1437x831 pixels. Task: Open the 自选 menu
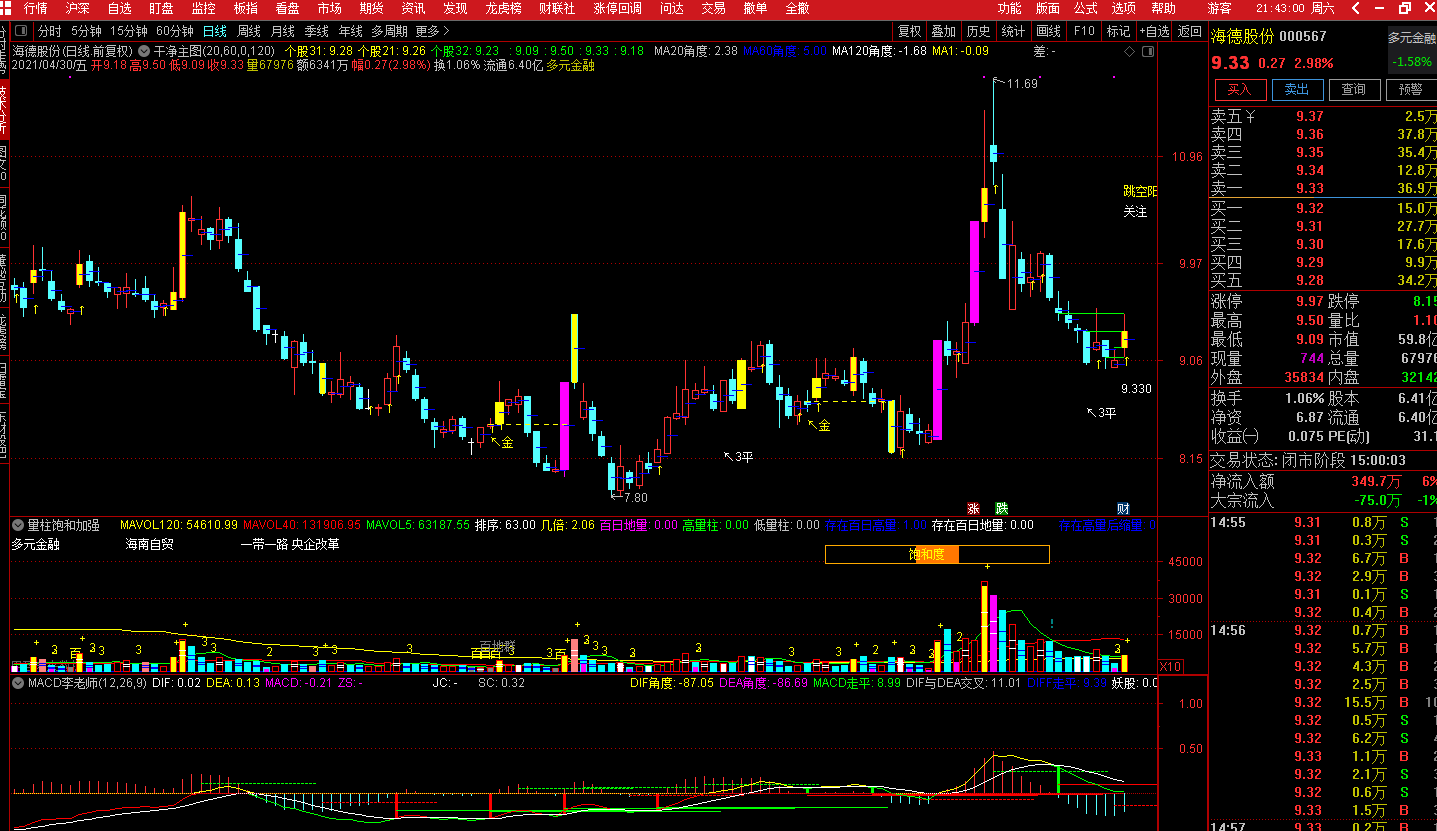[119, 8]
